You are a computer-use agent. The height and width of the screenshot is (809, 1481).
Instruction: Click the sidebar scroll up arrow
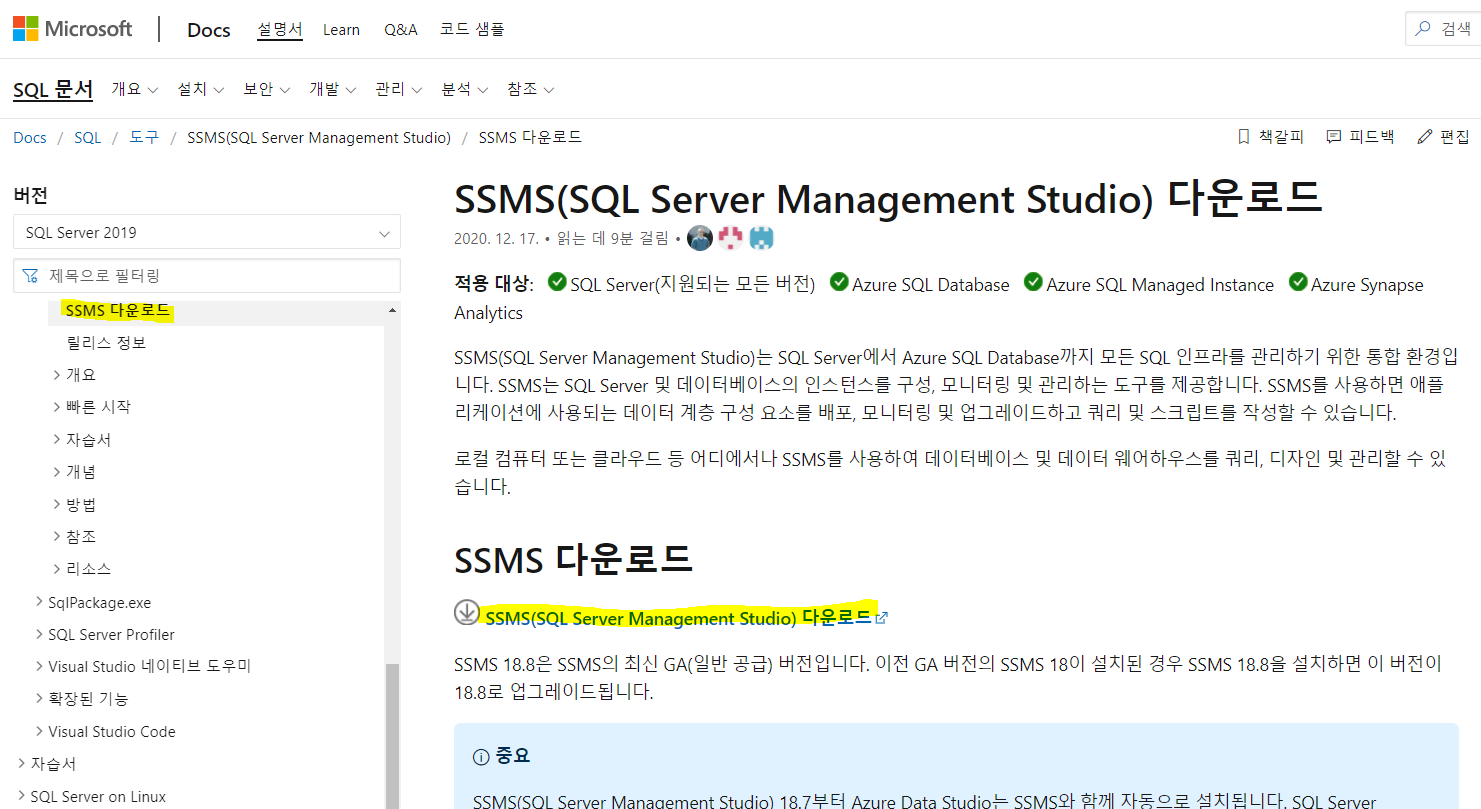[393, 311]
